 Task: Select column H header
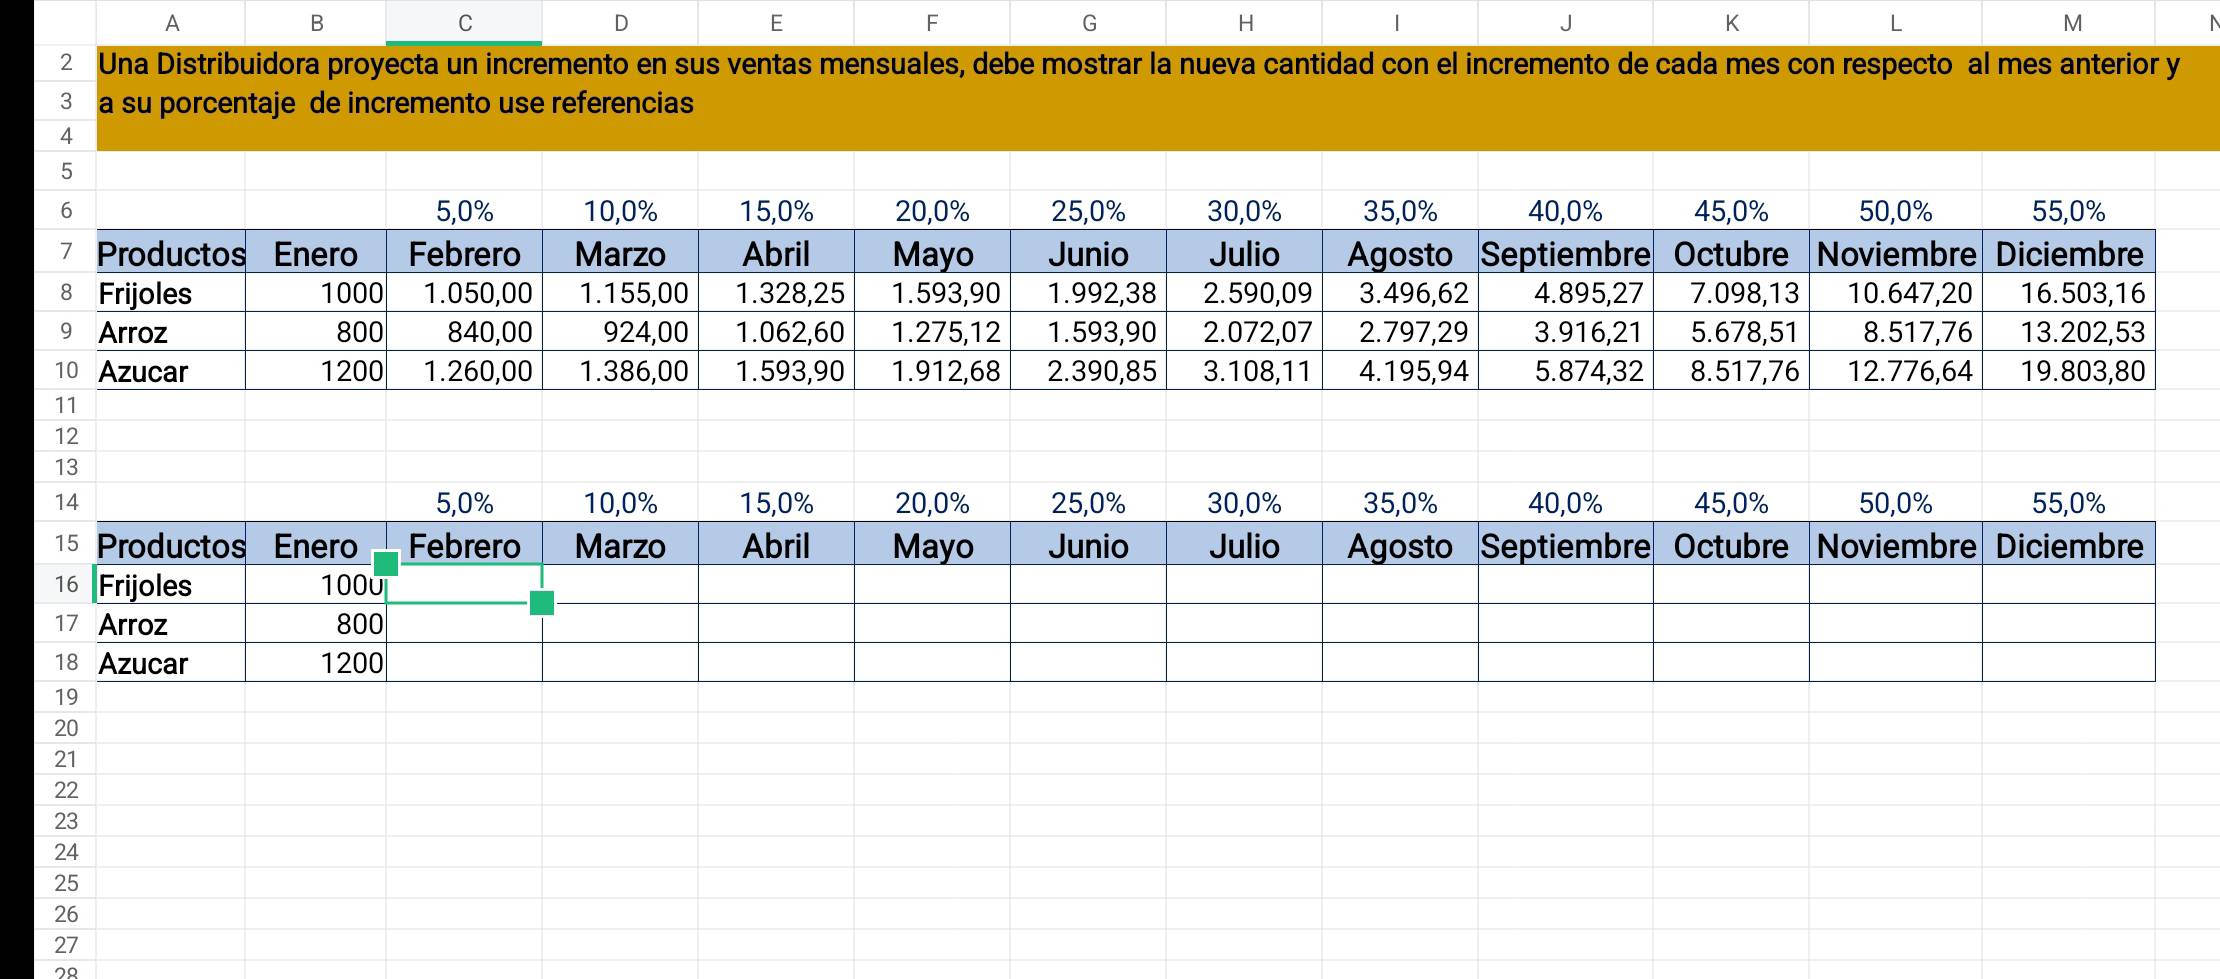(1244, 22)
